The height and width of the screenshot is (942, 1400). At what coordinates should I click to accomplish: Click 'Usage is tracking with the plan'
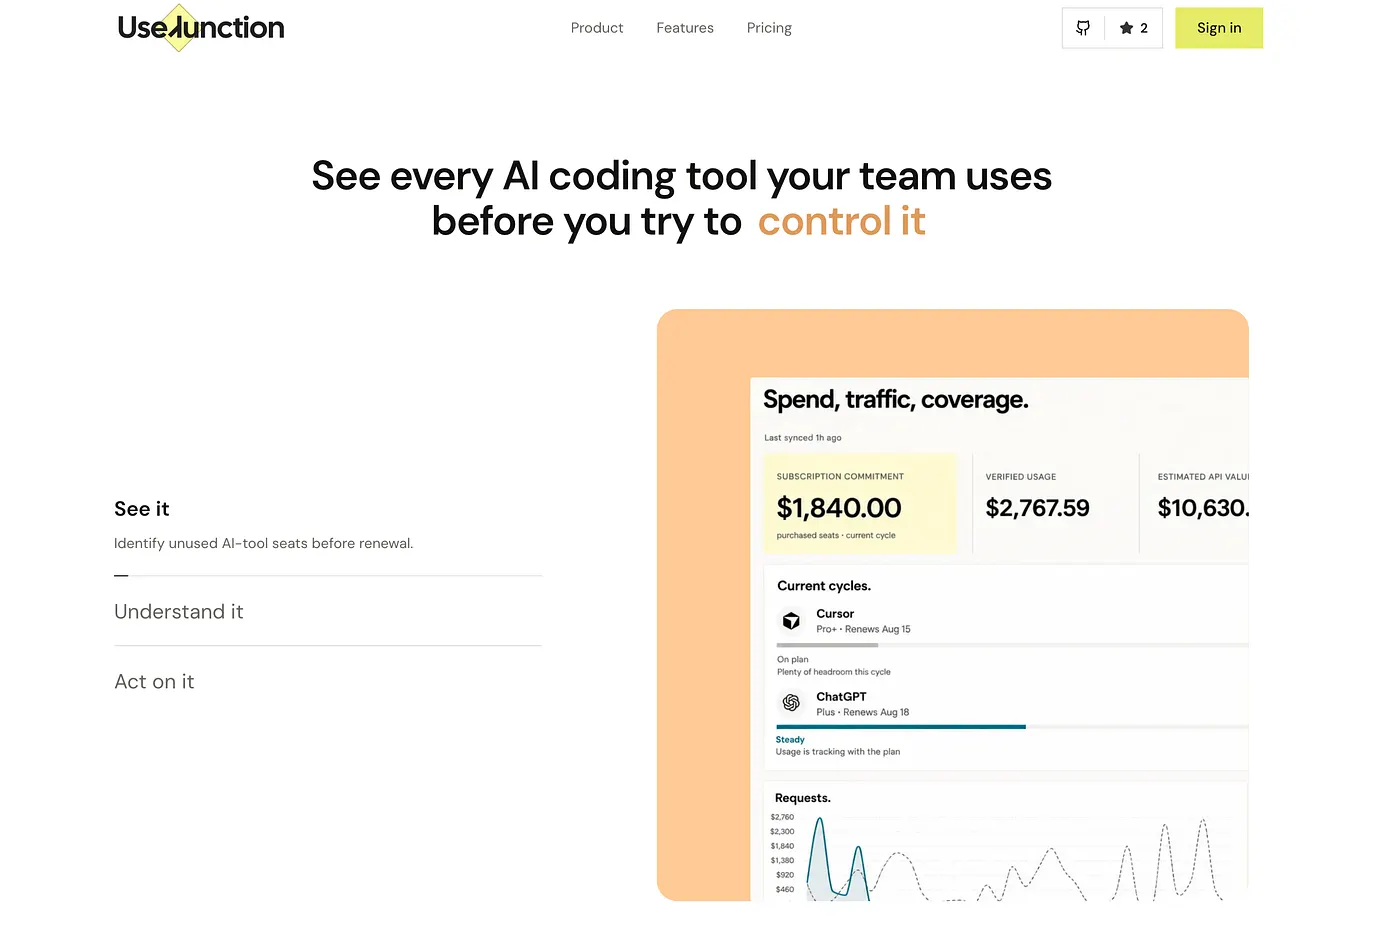(838, 752)
